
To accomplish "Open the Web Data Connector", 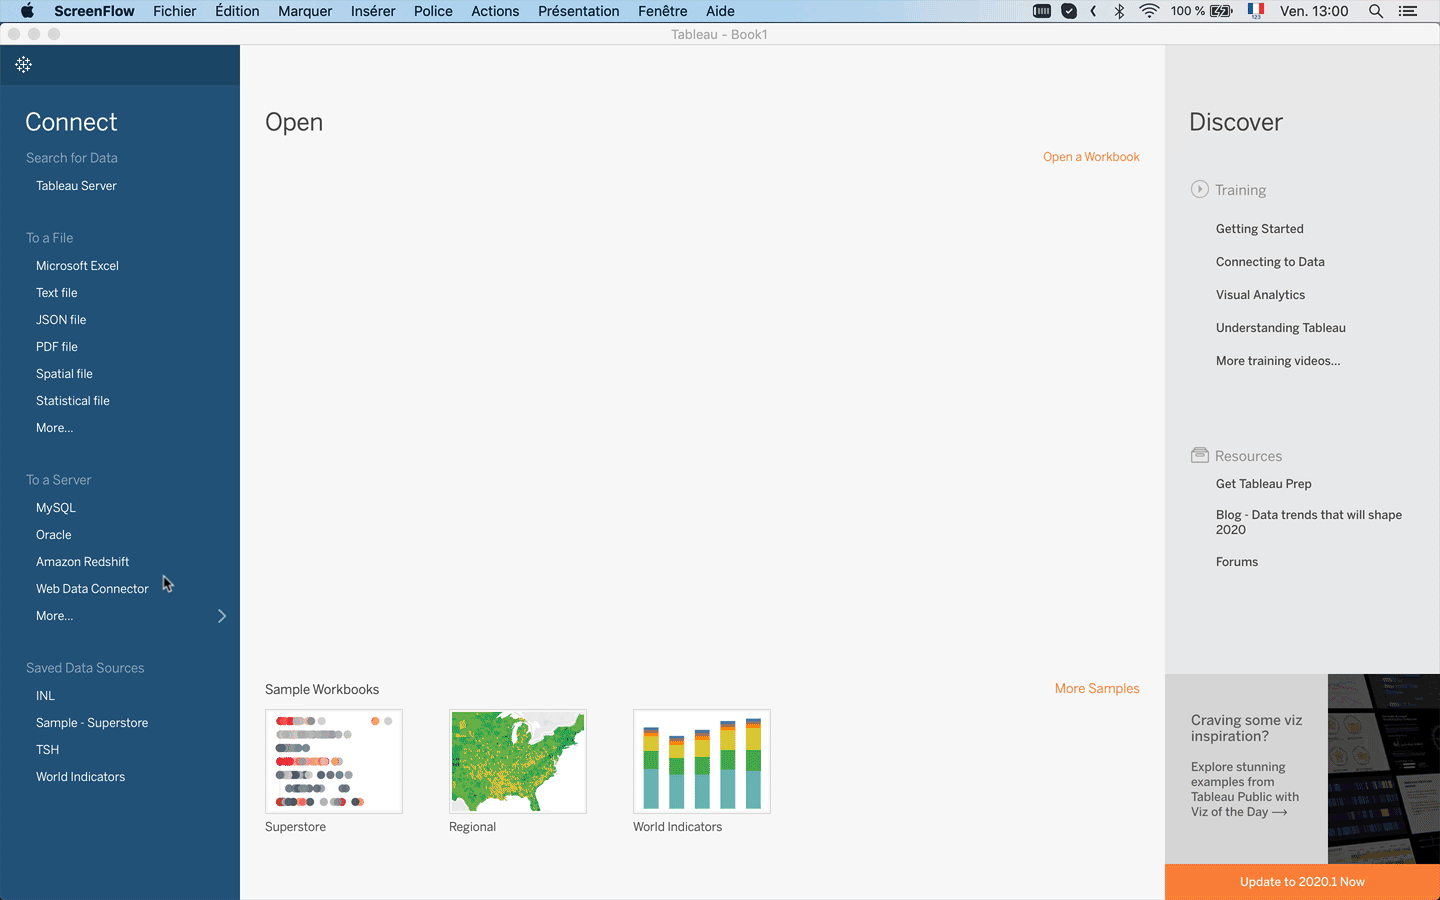I will coord(92,589).
